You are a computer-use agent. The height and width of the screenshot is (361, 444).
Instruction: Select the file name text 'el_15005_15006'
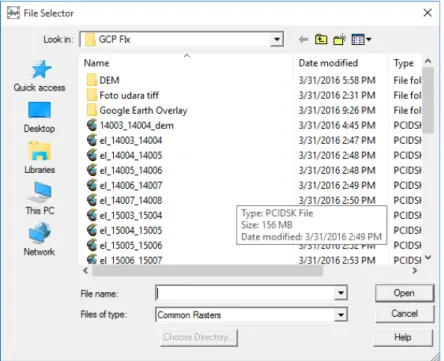click(131, 245)
